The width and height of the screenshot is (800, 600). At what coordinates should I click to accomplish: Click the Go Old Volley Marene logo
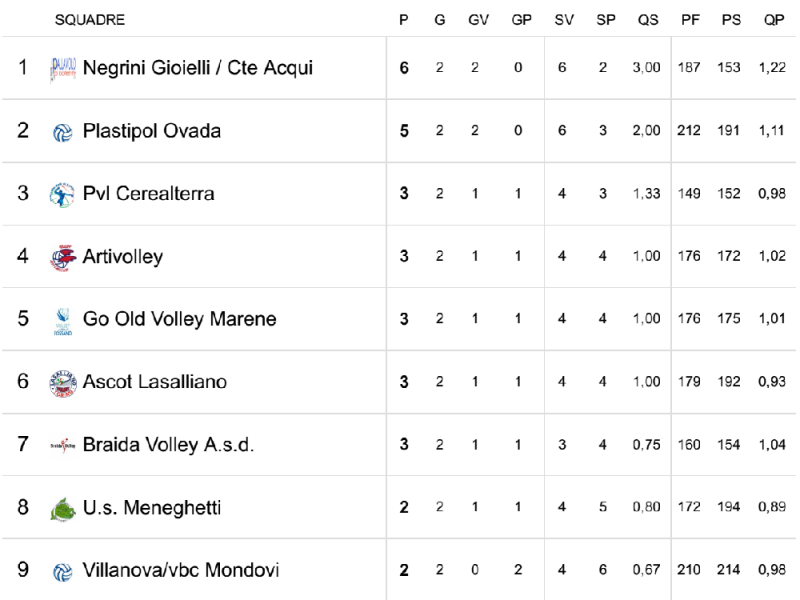63,321
